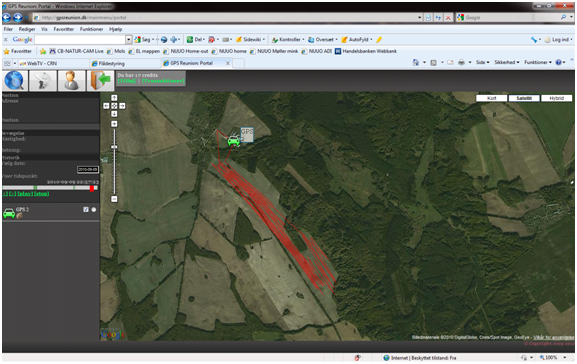Click the stop link under the timeline

click(41, 194)
